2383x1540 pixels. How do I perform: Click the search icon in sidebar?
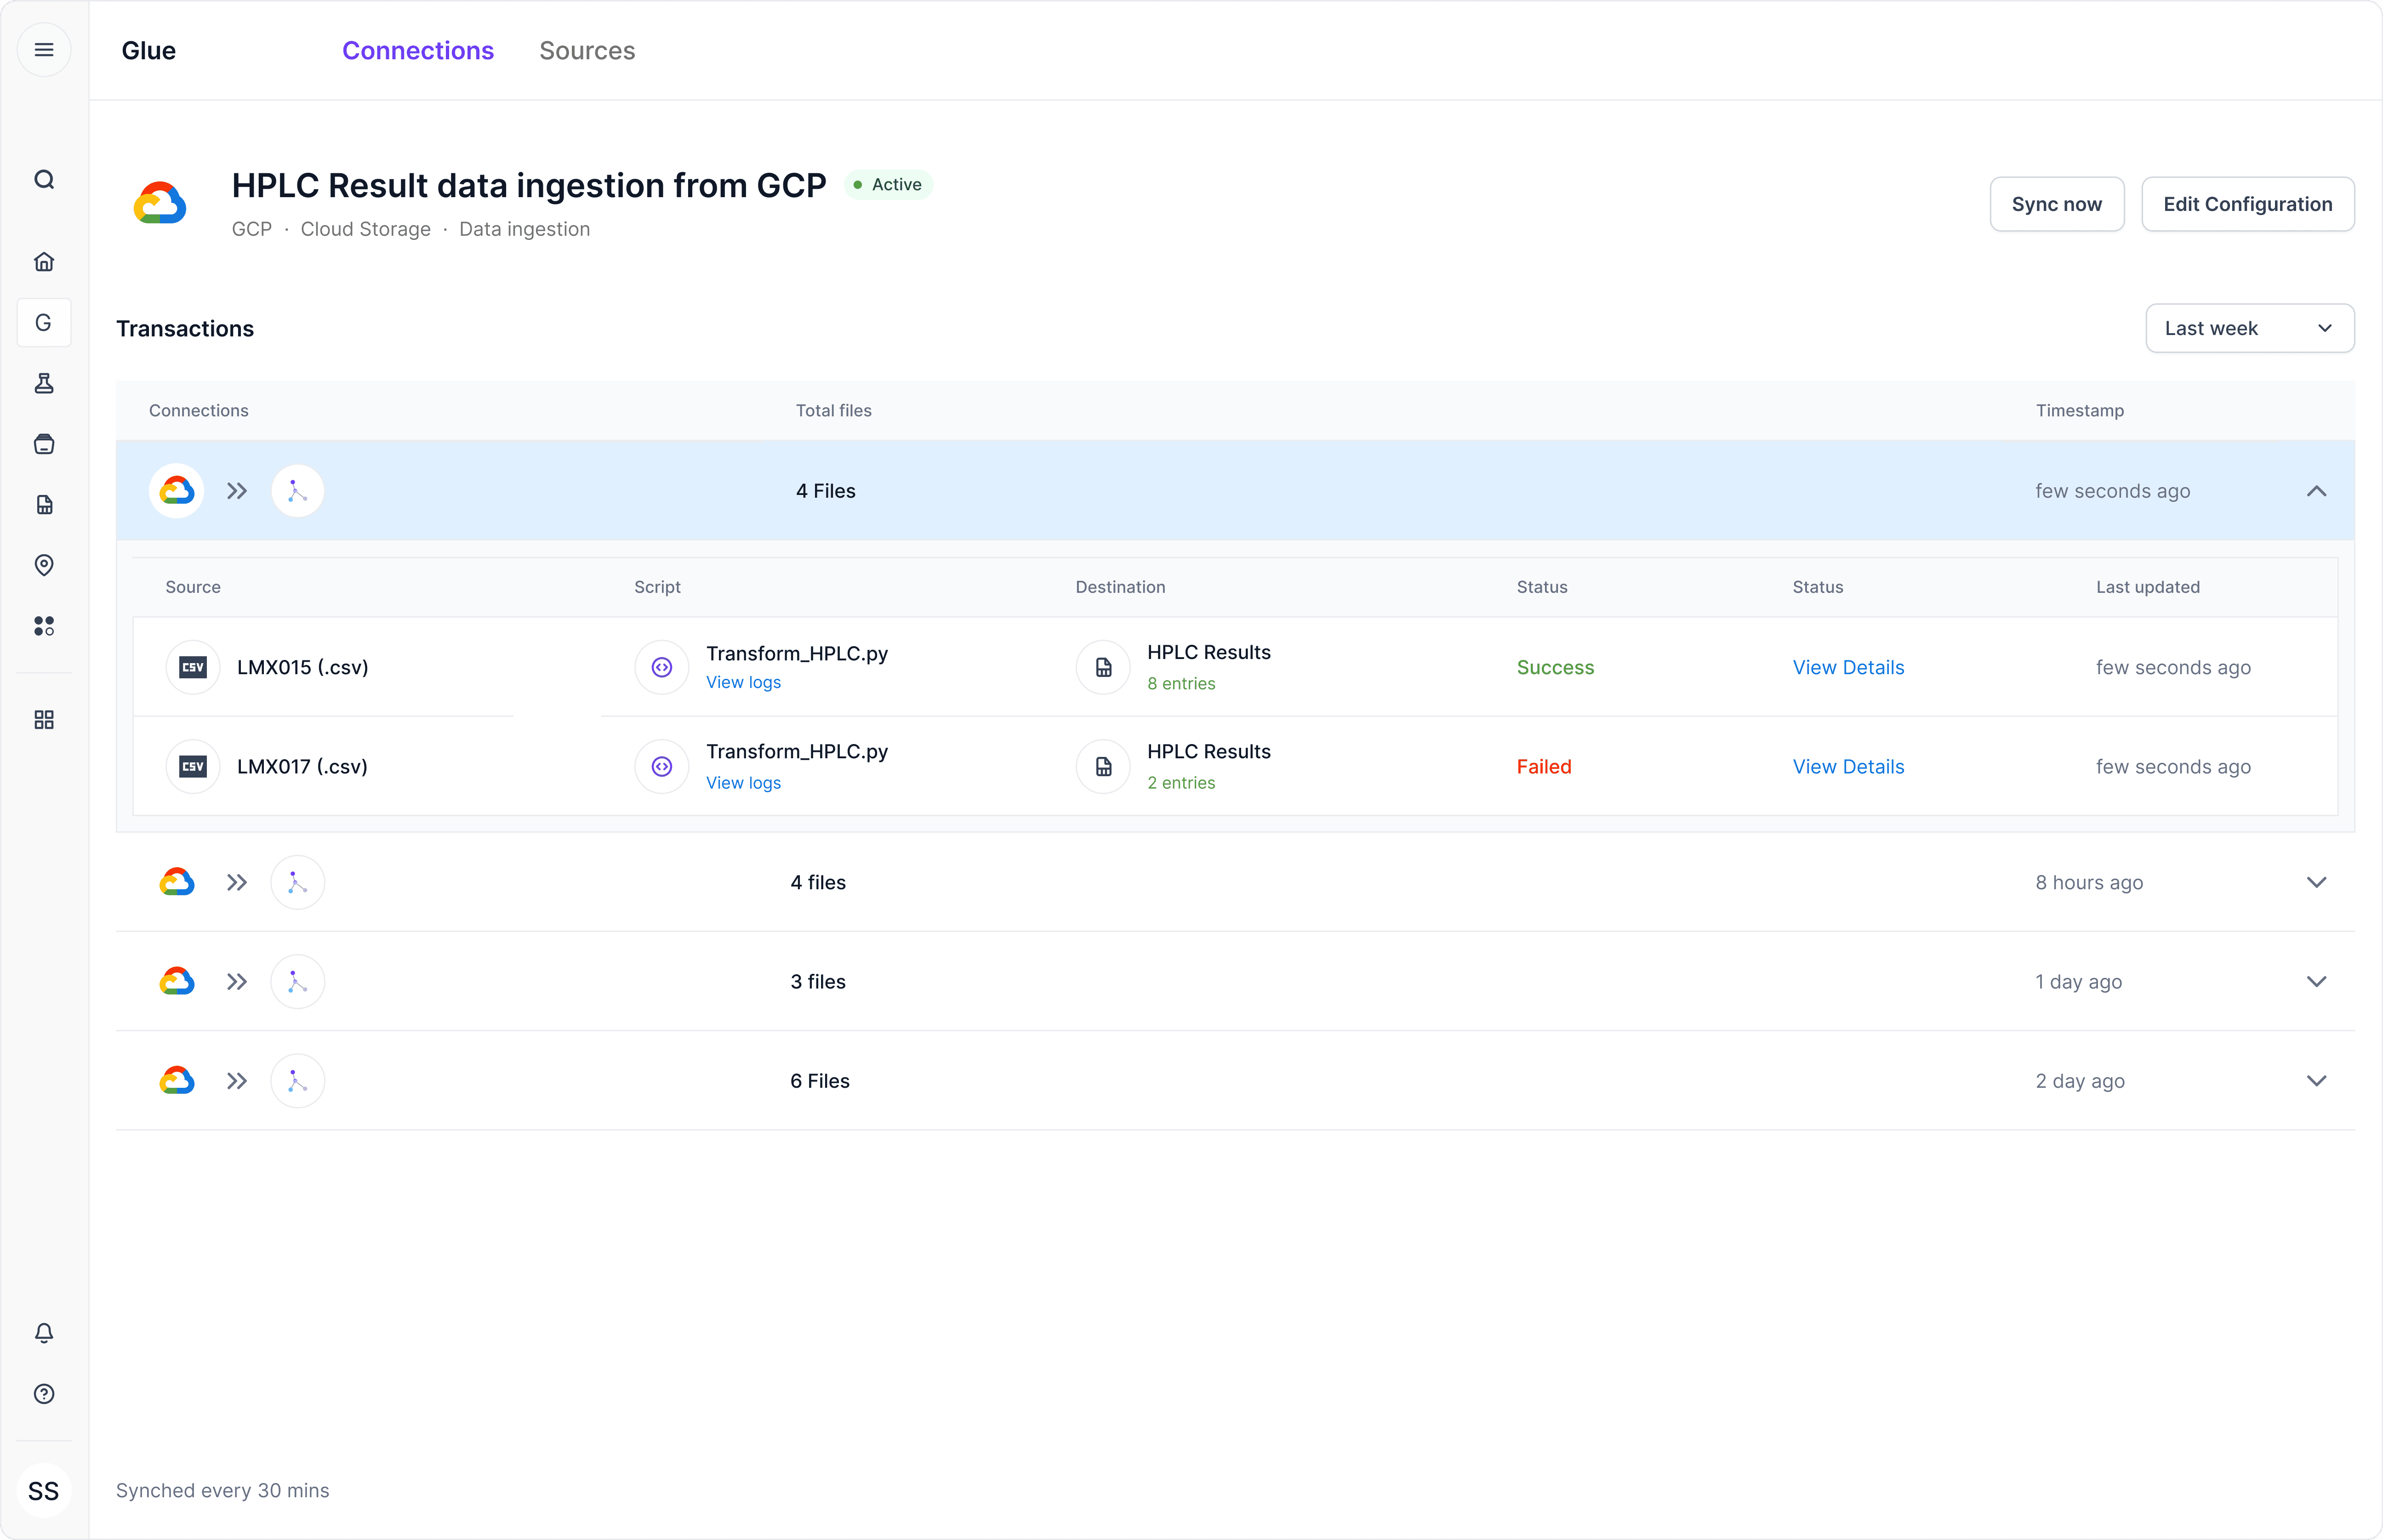[x=44, y=180]
